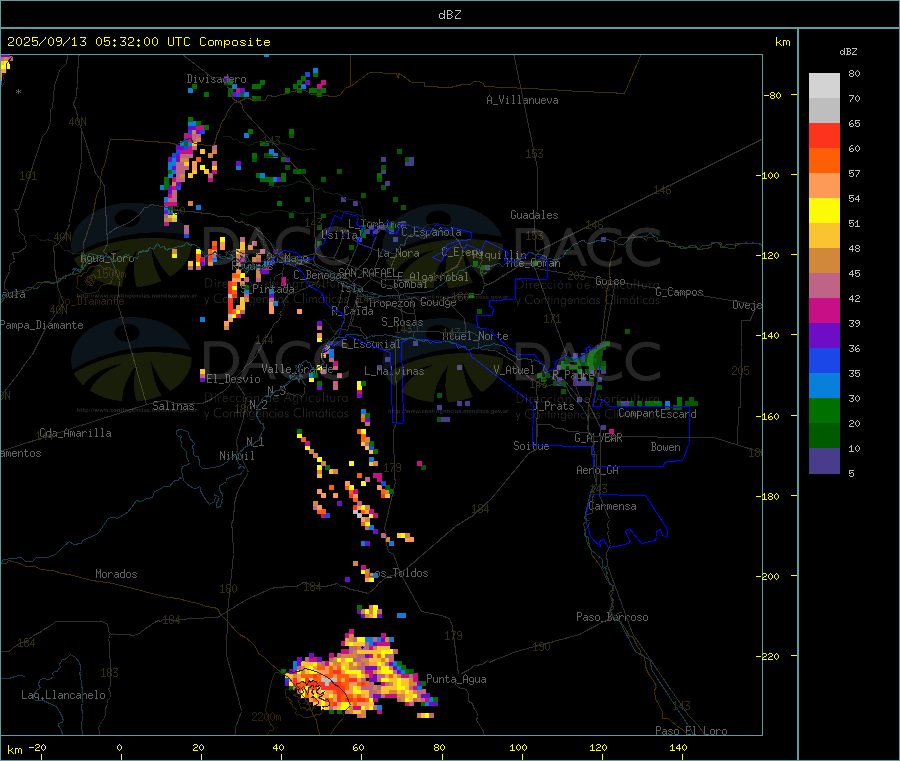Click the Atuel_Norte map label
Screen dimensions: 900x761
[x=475, y=336]
